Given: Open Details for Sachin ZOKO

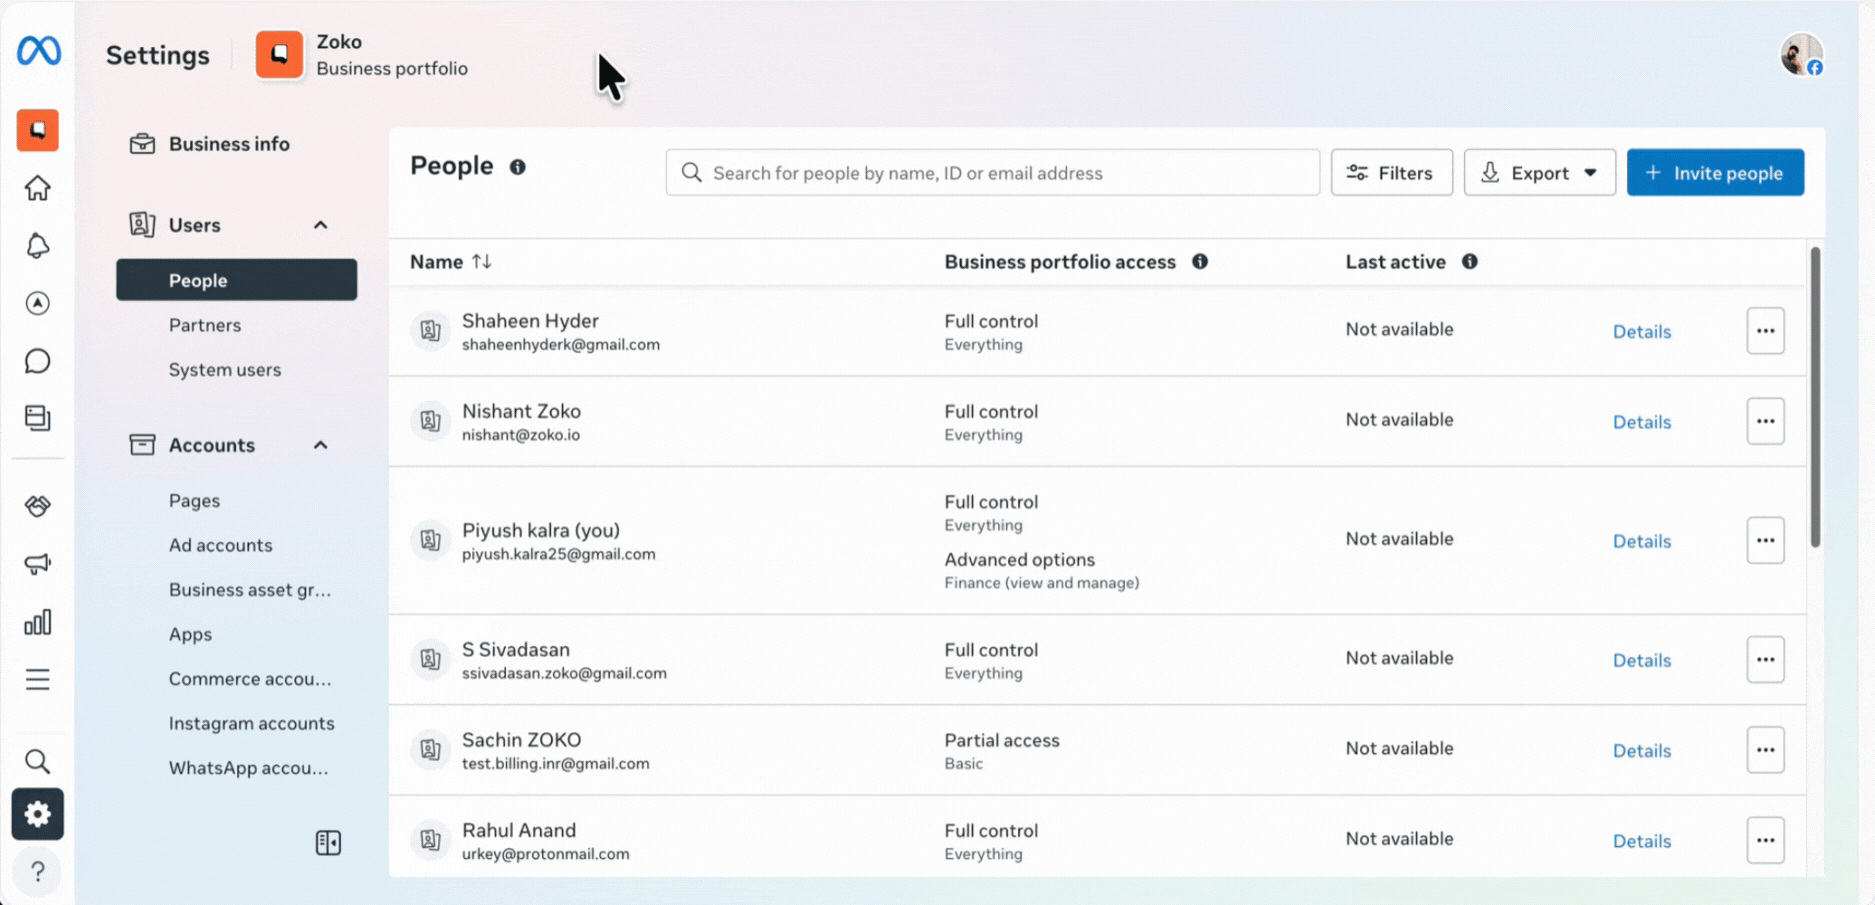Looking at the screenshot, I should [x=1642, y=751].
